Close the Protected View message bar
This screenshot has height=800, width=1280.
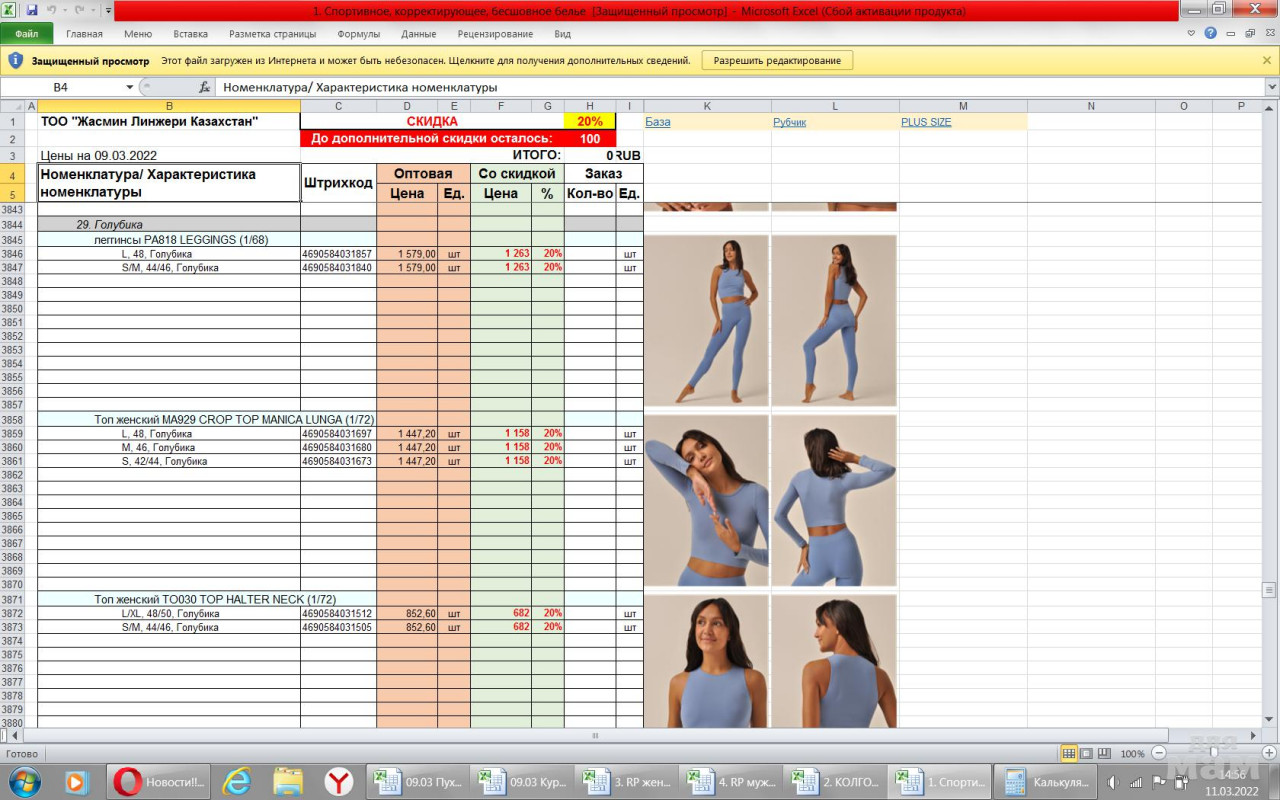click(x=1267, y=60)
